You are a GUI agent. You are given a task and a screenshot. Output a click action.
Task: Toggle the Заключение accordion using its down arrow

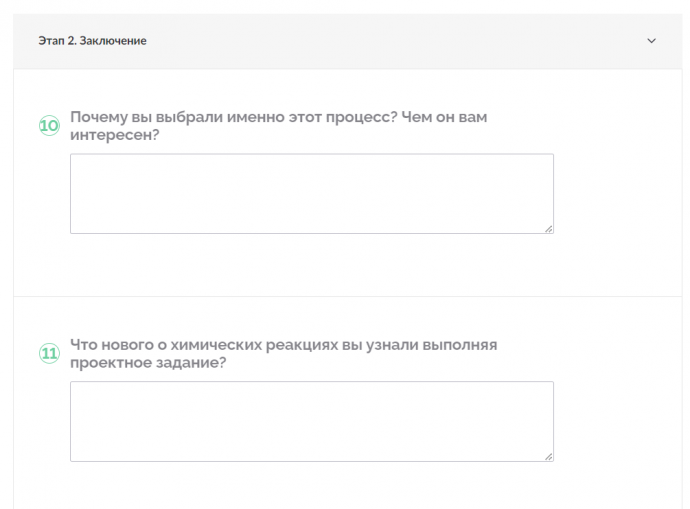[x=651, y=41]
